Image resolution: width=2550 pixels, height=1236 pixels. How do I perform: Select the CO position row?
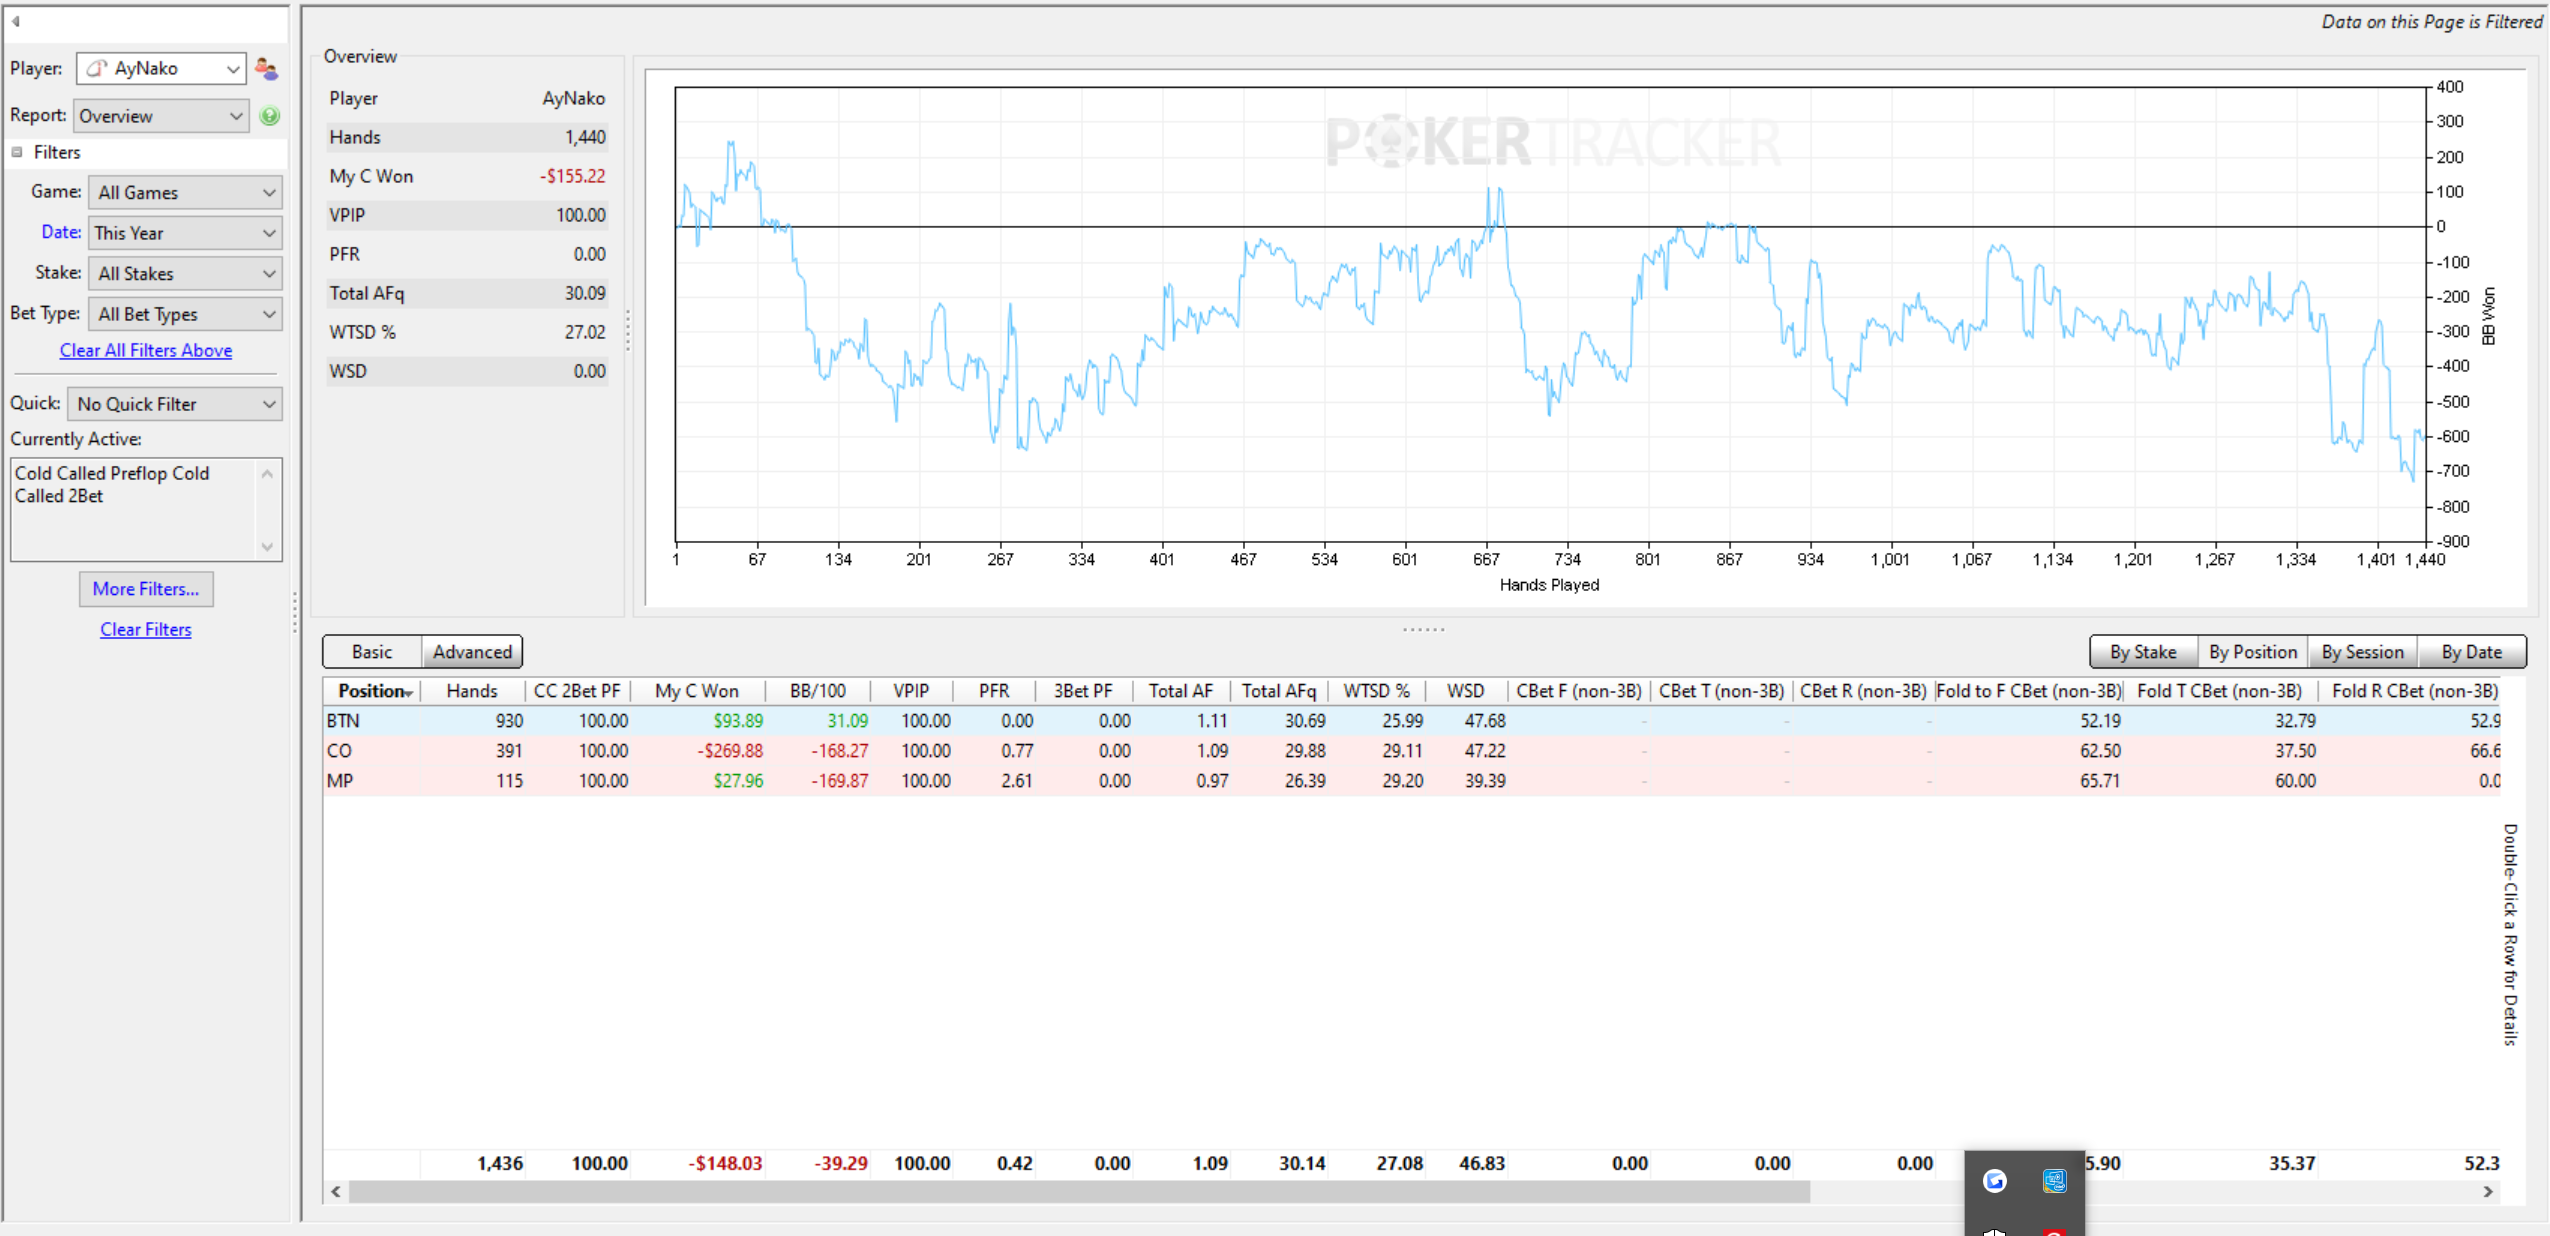click(1411, 751)
